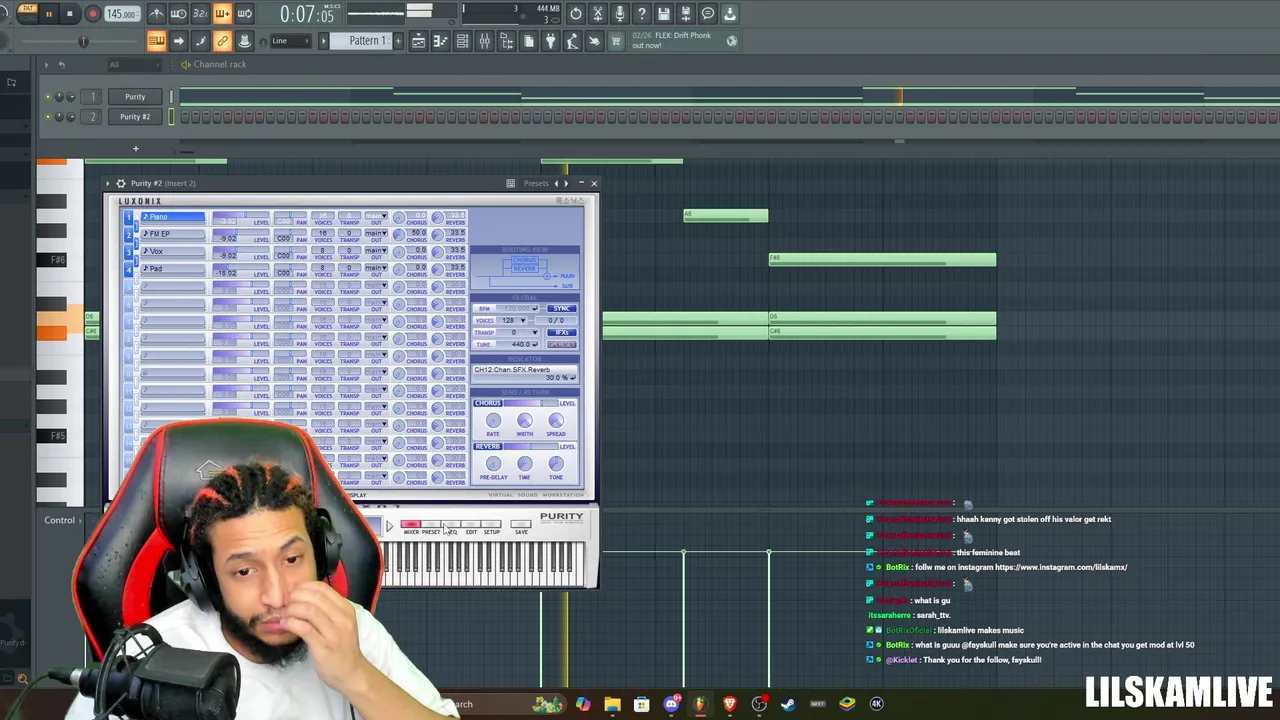Toggle the 3-2-1 countdown before recording

[x=200, y=14]
